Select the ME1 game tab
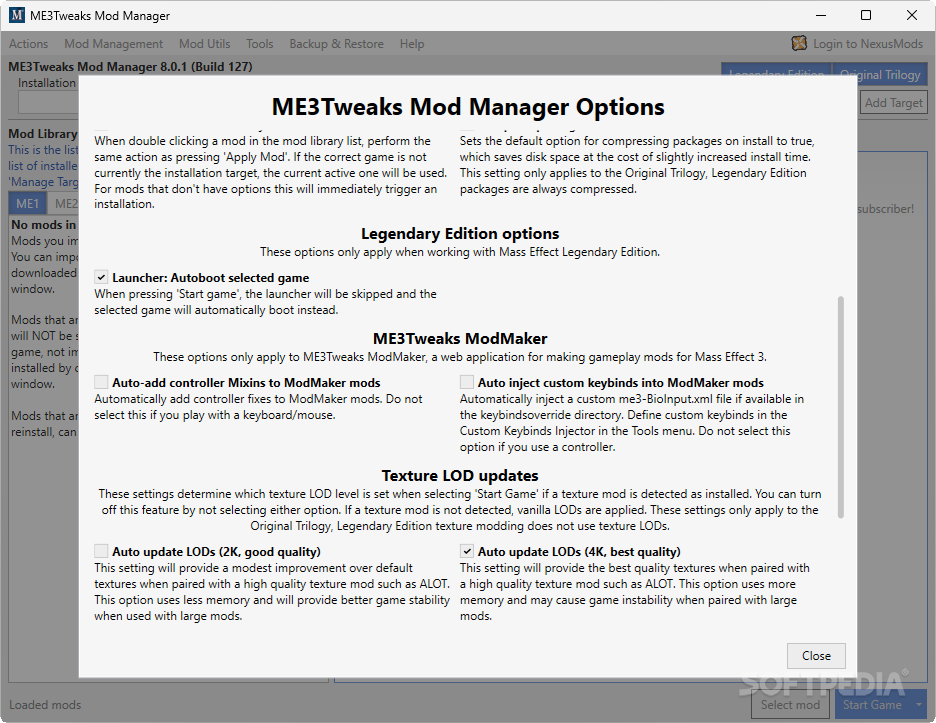Screen dimensions: 936x723 coord(27,204)
